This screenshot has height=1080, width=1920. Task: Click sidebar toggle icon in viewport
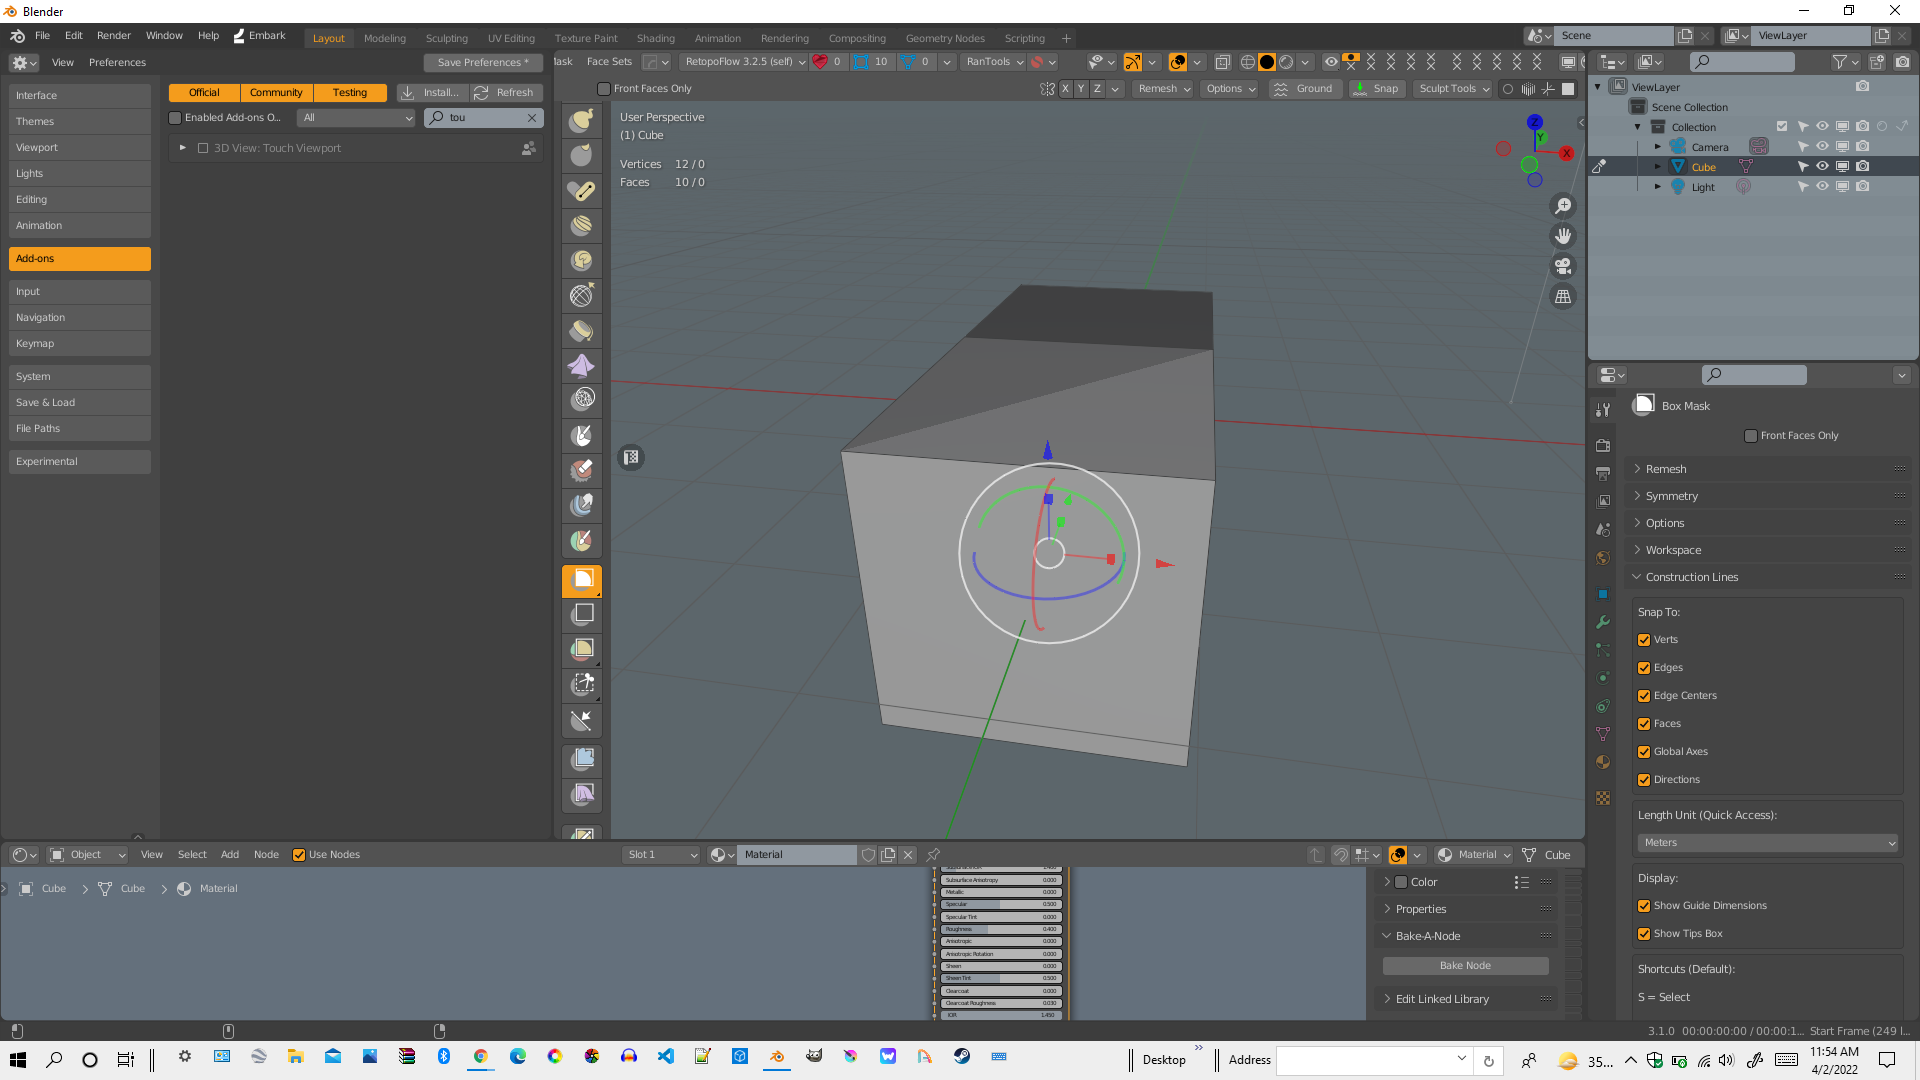(1581, 123)
